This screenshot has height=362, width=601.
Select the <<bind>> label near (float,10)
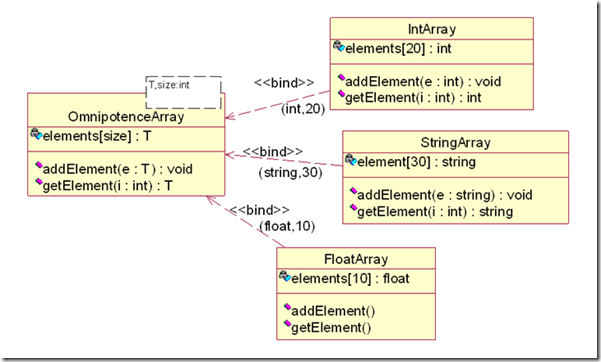click(259, 210)
